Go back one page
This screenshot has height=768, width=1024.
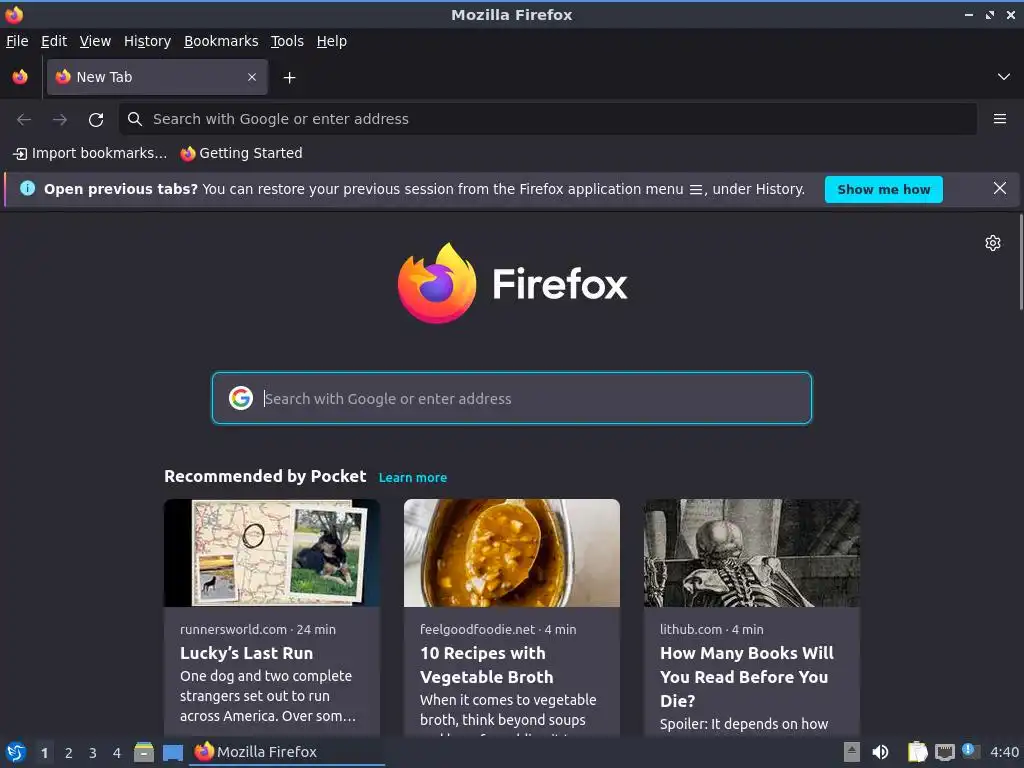pos(24,119)
